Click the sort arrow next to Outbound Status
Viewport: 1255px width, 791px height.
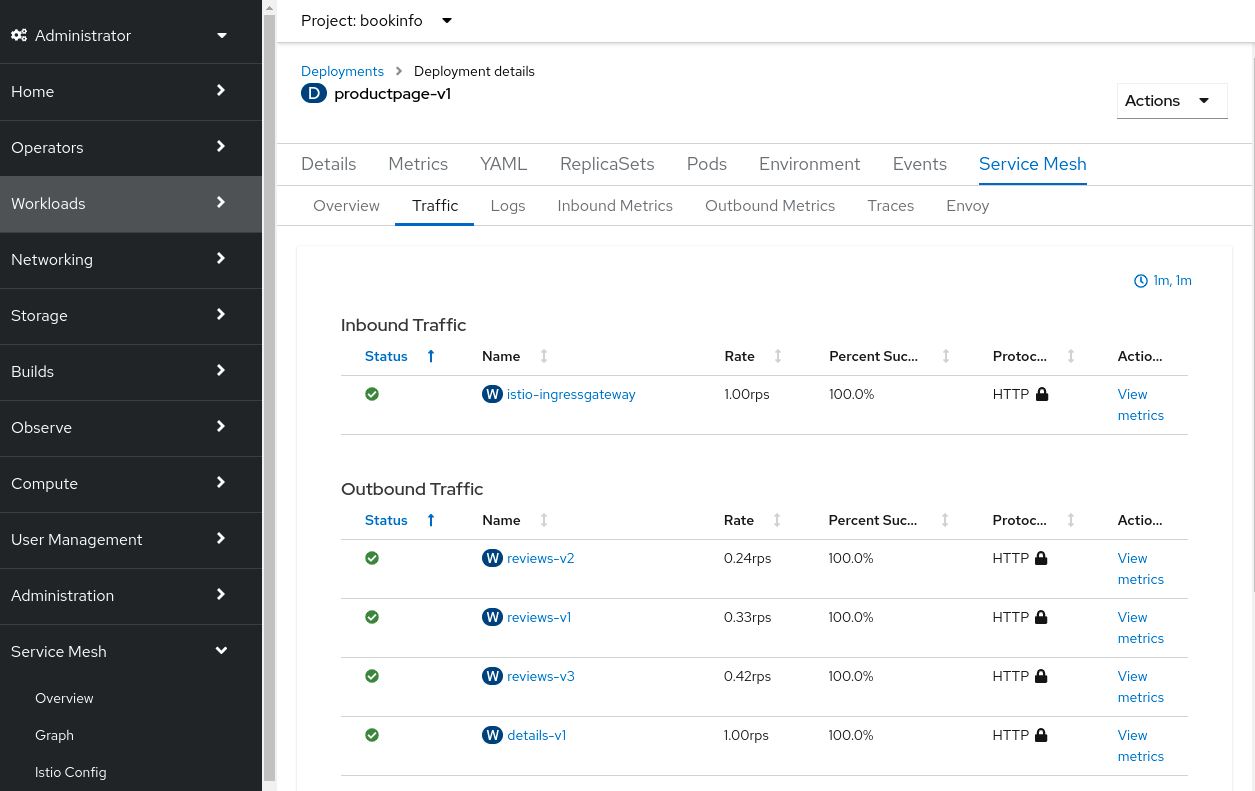[431, 520]
